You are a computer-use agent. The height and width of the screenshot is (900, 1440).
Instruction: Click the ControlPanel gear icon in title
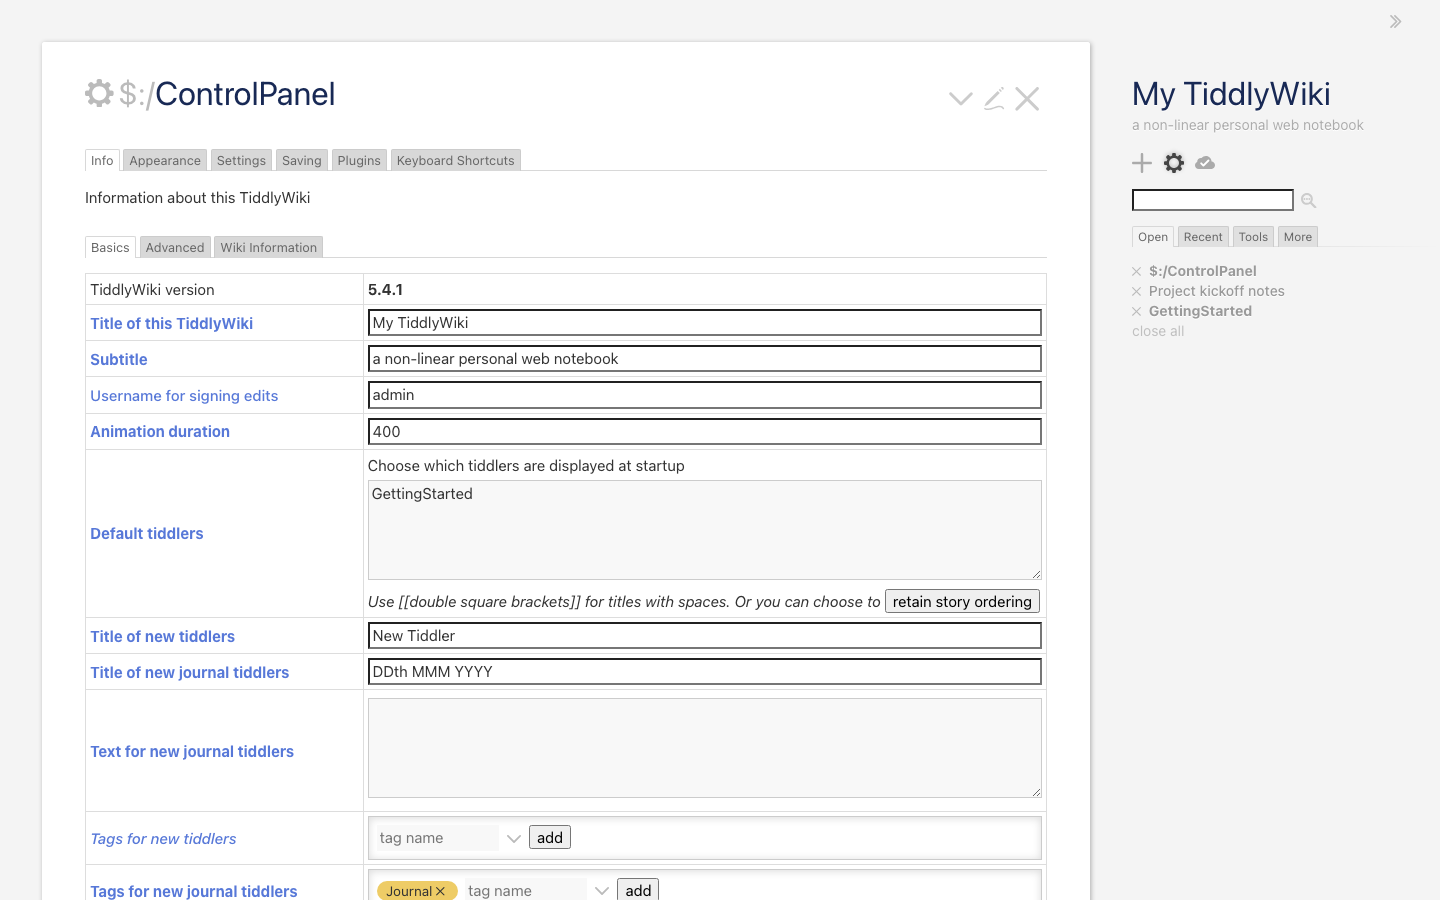click(99, 93)
